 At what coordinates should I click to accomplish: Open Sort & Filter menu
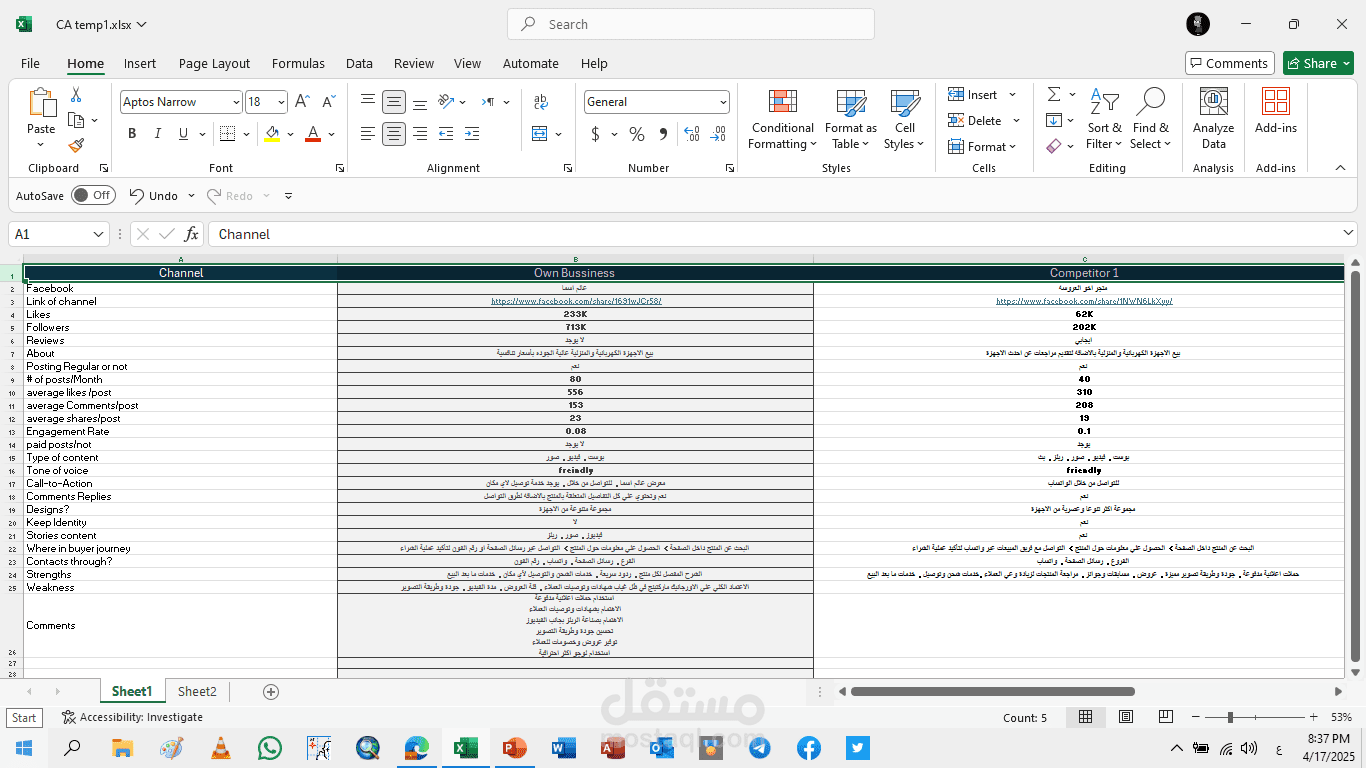tap(1105, 119)
